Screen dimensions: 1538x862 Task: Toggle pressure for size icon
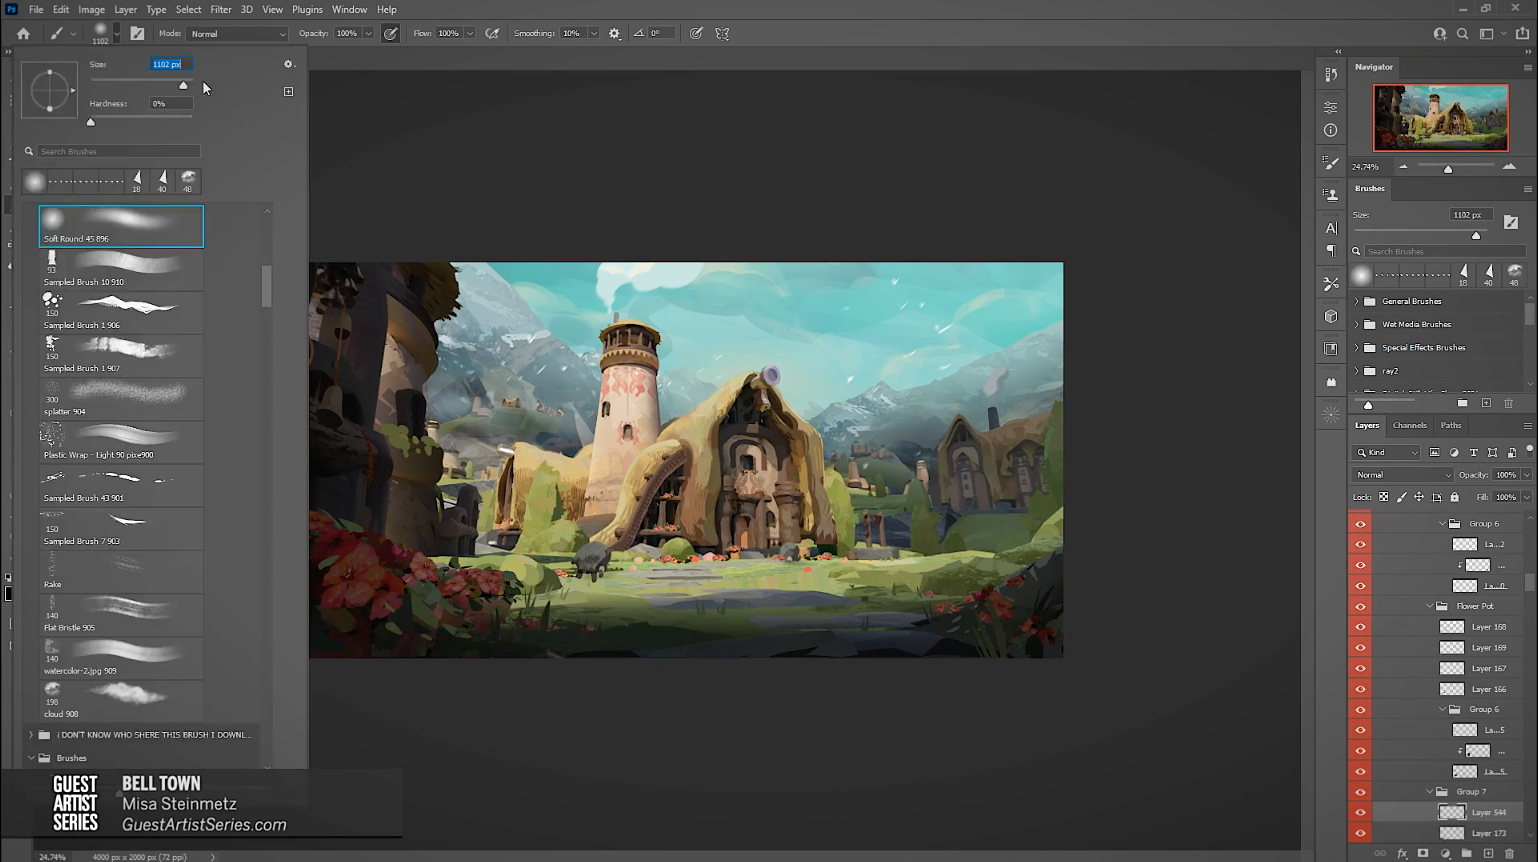coord(696,33)
